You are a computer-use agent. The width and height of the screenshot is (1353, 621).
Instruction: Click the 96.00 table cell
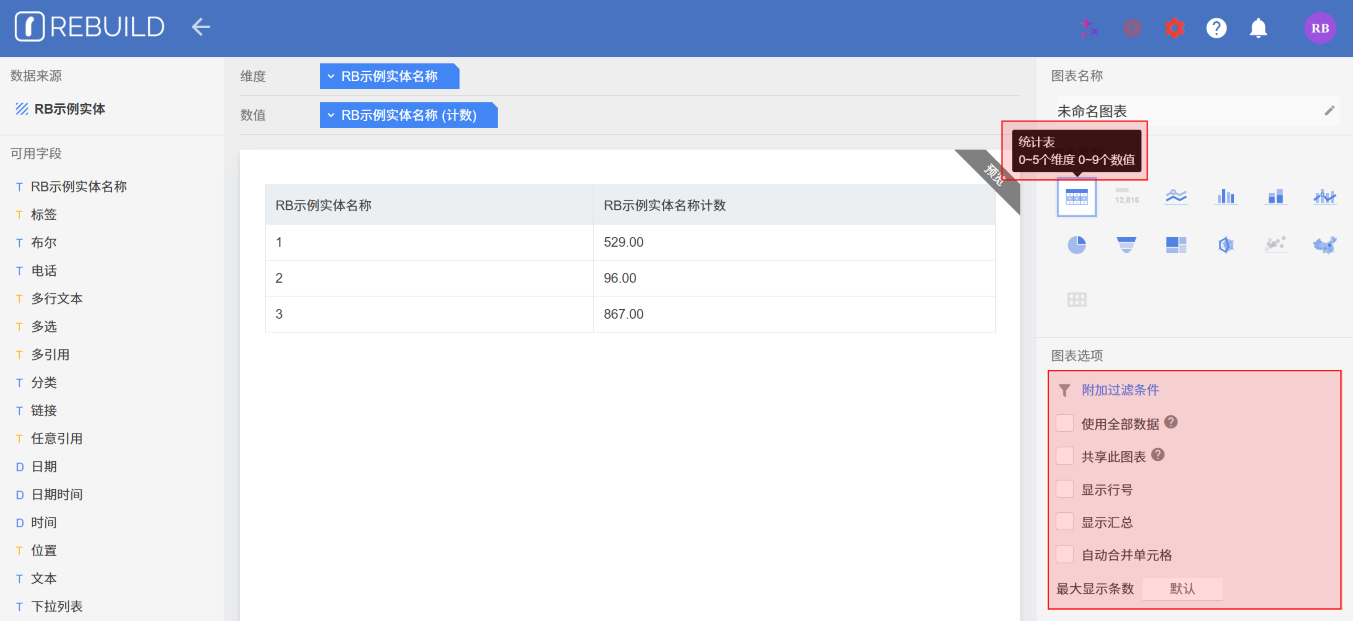794,278
